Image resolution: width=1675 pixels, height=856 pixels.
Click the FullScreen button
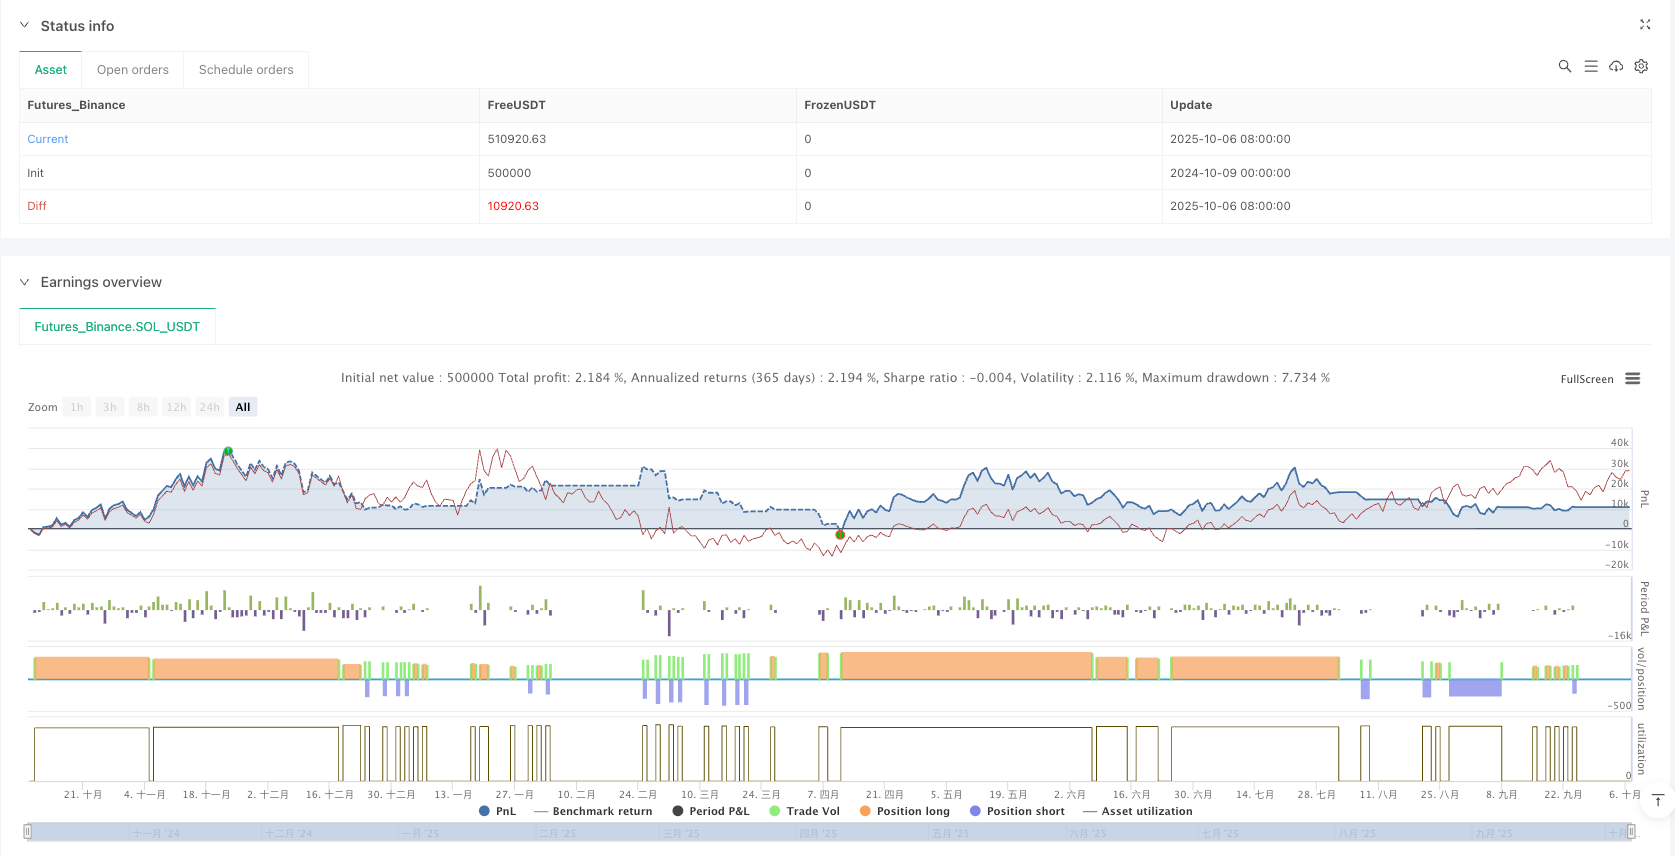pos(1586,379)
